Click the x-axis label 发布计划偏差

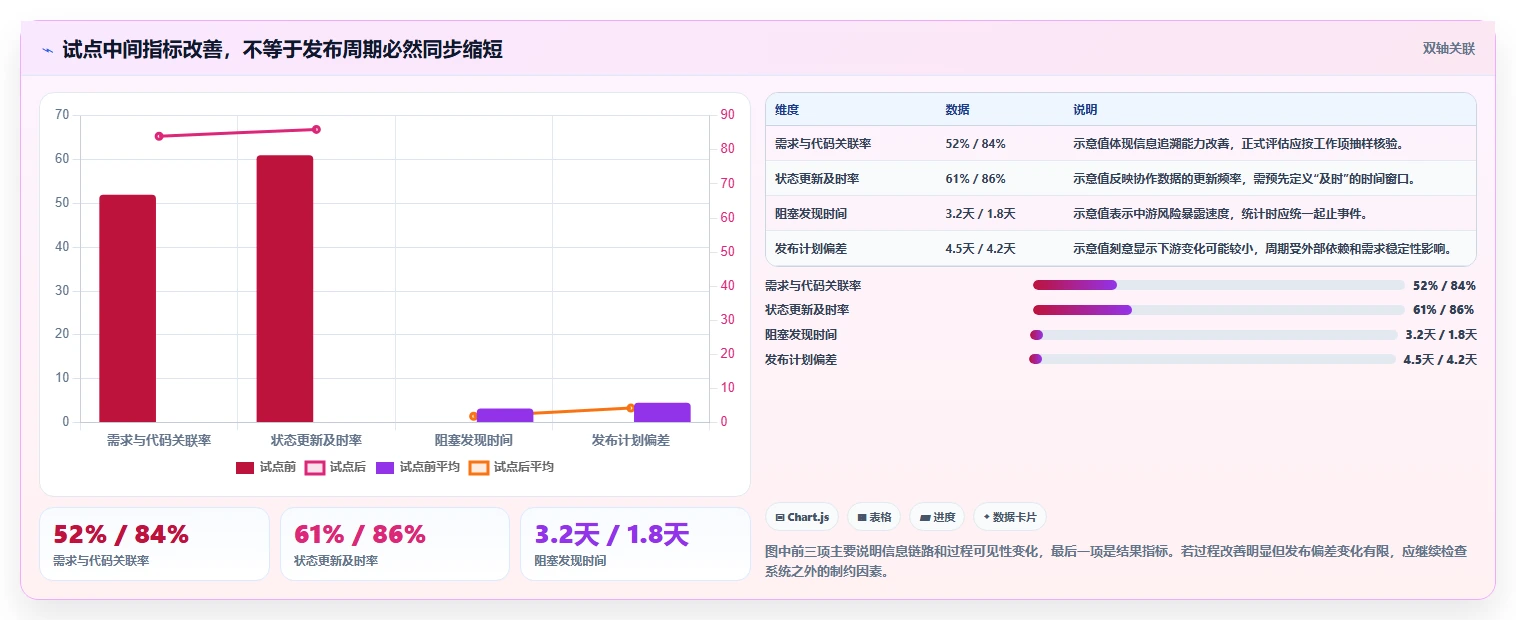(x=631, y=440)
